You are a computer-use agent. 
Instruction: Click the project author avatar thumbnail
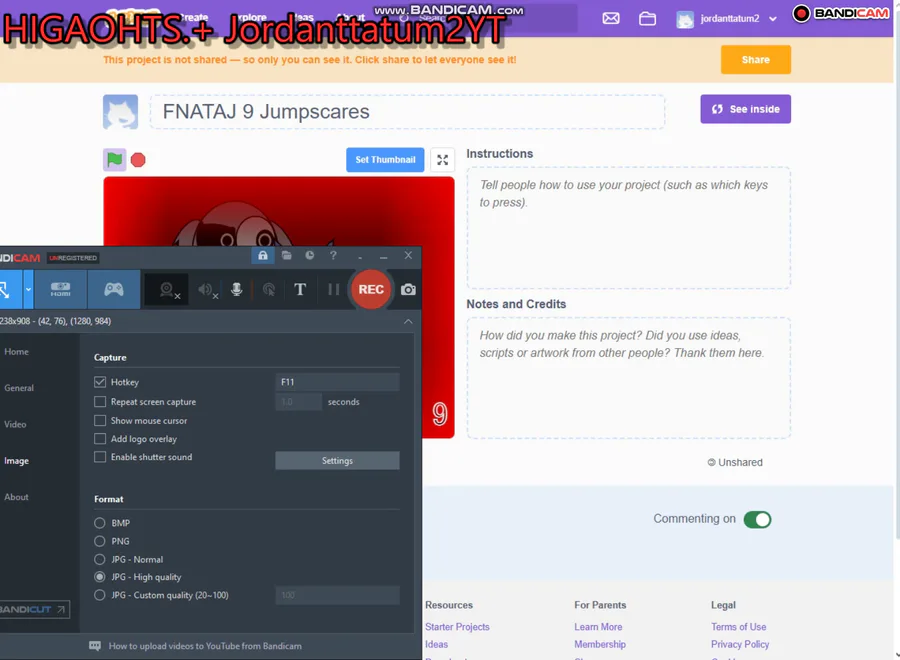tap(121, 112)
